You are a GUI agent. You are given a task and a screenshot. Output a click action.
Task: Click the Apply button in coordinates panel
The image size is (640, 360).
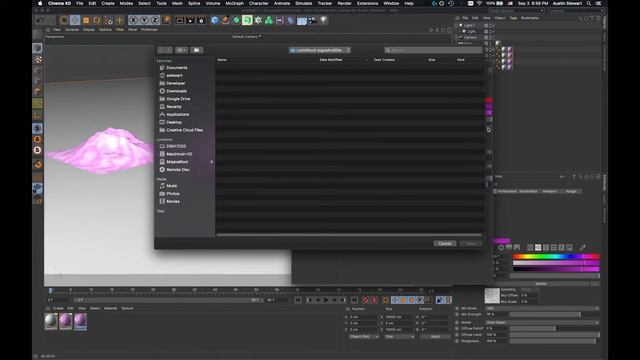pyautogui.click(x=435, y=337)
